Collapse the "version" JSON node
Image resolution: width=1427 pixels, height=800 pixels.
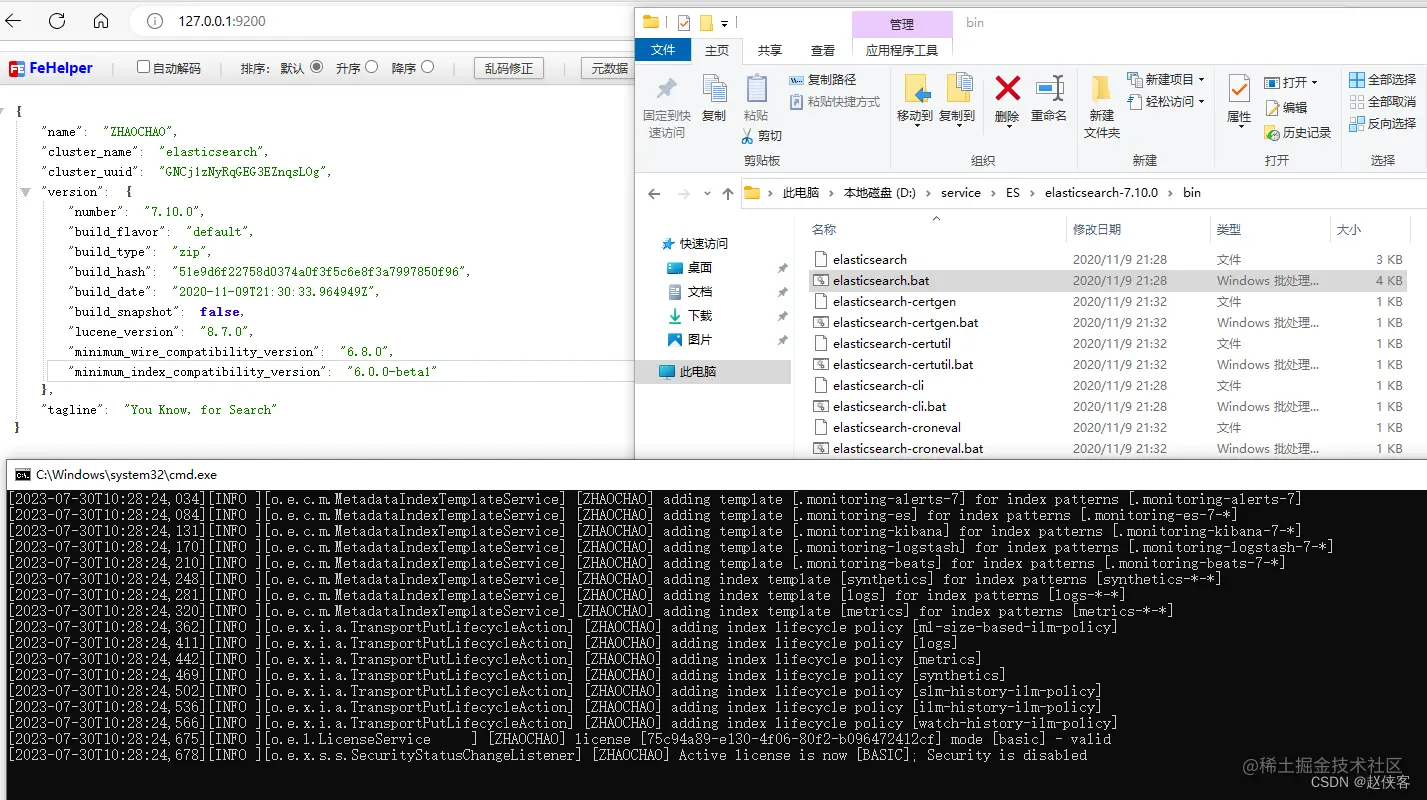pyautogui.click(x=28, y=192)
